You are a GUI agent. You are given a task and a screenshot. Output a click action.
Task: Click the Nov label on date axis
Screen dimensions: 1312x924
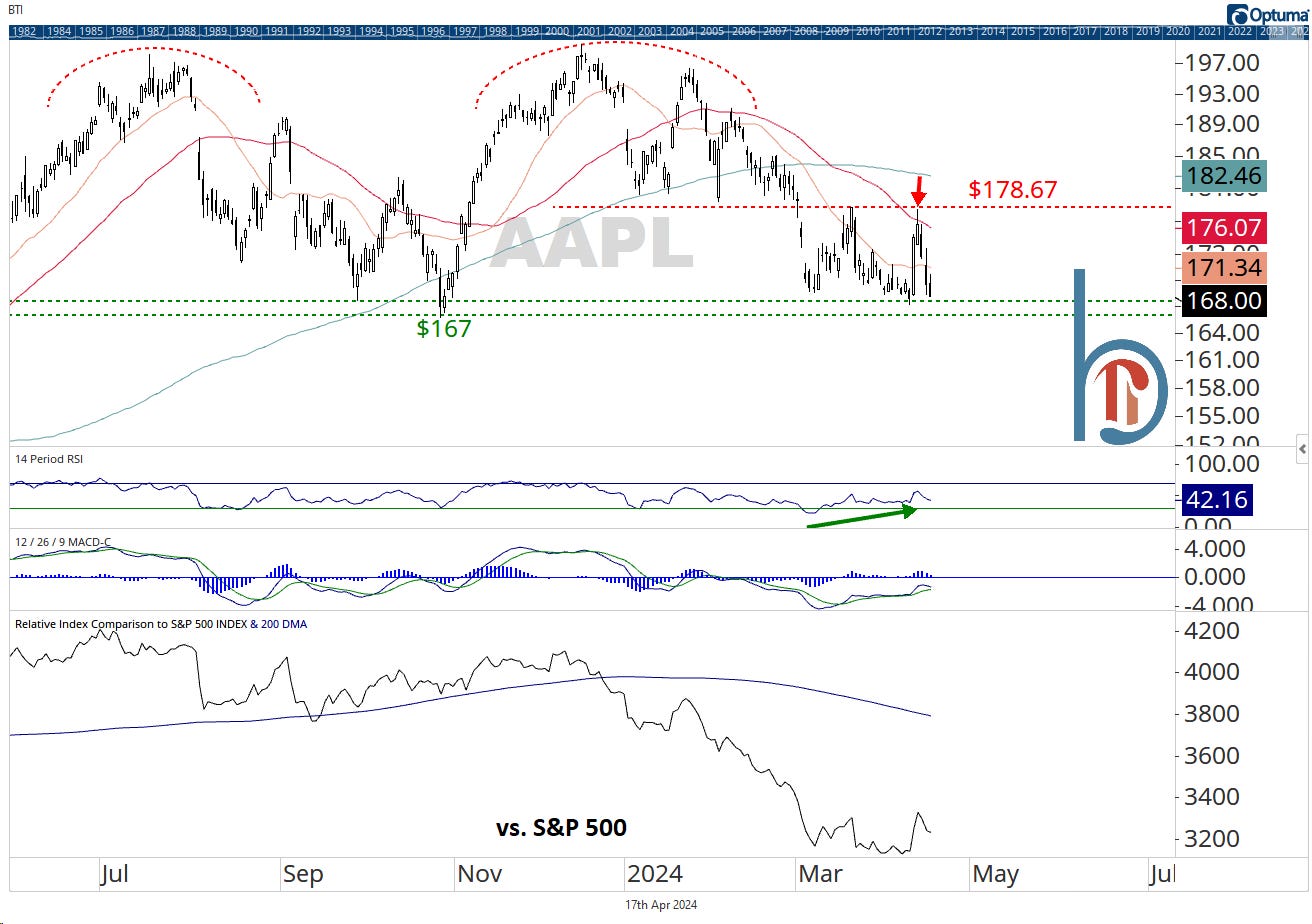point(479,874)
